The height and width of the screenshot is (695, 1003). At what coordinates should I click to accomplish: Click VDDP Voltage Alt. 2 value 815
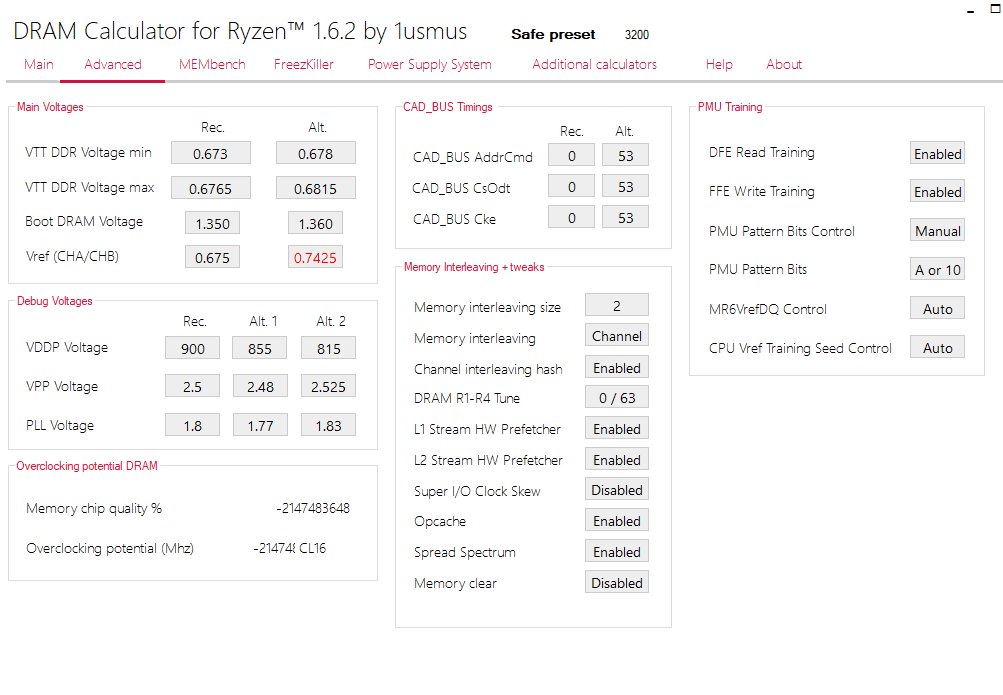pyautogui.click(x=328, y=348)
